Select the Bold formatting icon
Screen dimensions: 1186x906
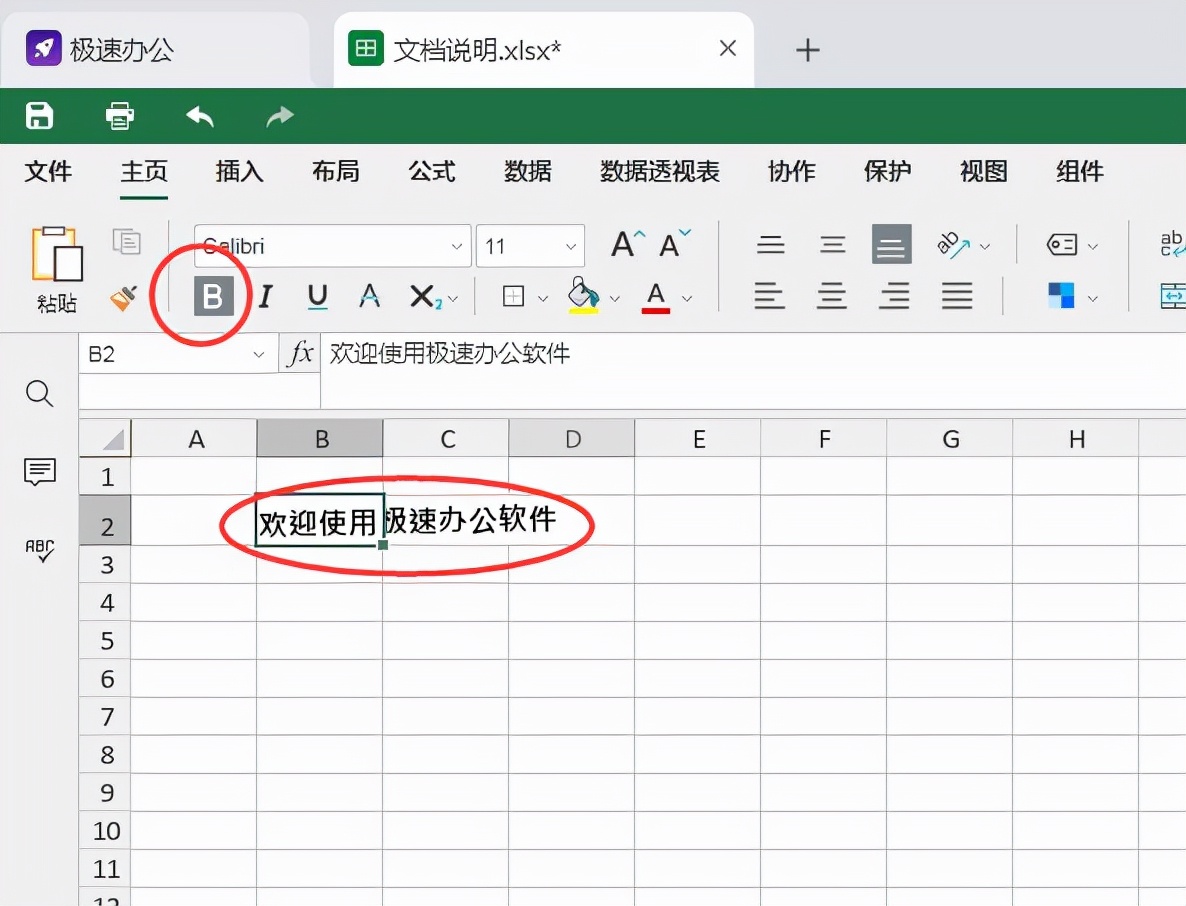[214, 296]
